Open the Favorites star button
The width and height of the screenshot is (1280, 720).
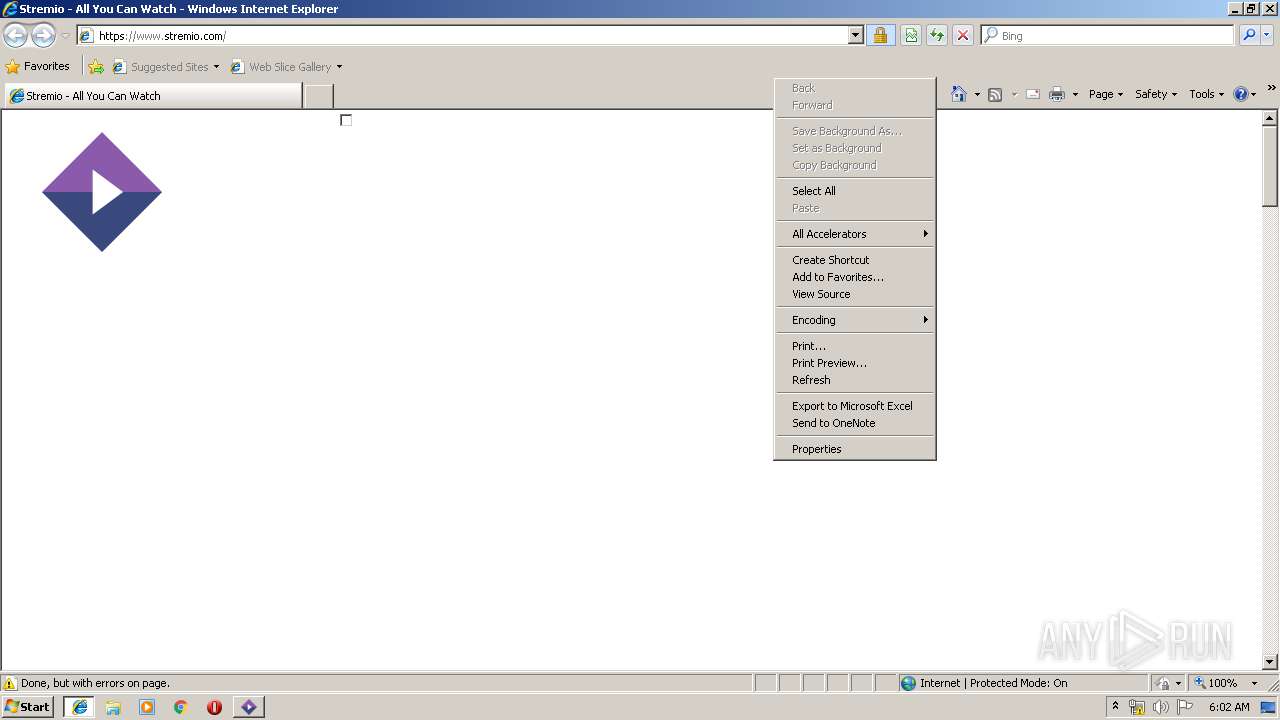pyautogui.click(x=38, y=66)
